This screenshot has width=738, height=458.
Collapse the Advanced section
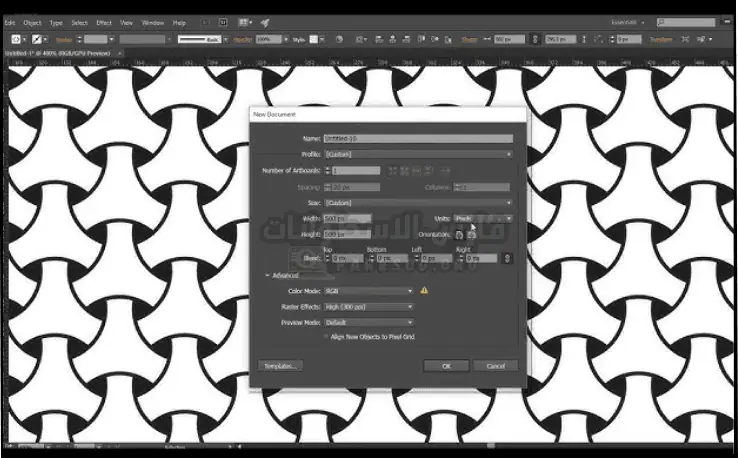pos(267,275)
